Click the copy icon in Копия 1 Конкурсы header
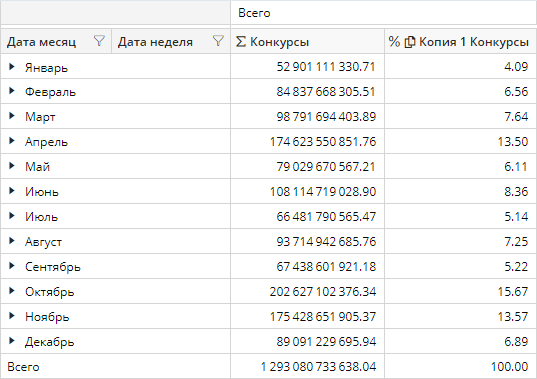The image size is (537, 379). 410,42
